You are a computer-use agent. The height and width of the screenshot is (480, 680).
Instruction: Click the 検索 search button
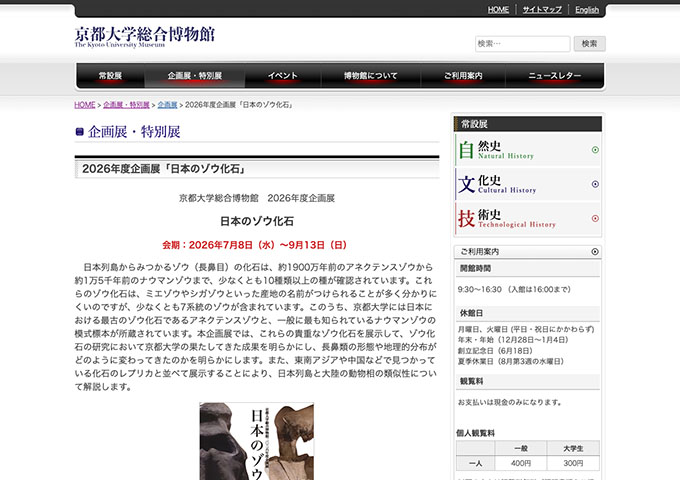pyautogui.click(x=589, y=44)
